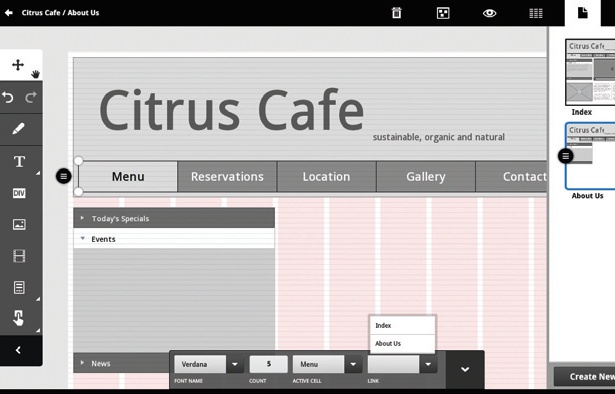
Task: Select the Reservations navigation cell
Action: pyautogui.click(x=227, y=176)
